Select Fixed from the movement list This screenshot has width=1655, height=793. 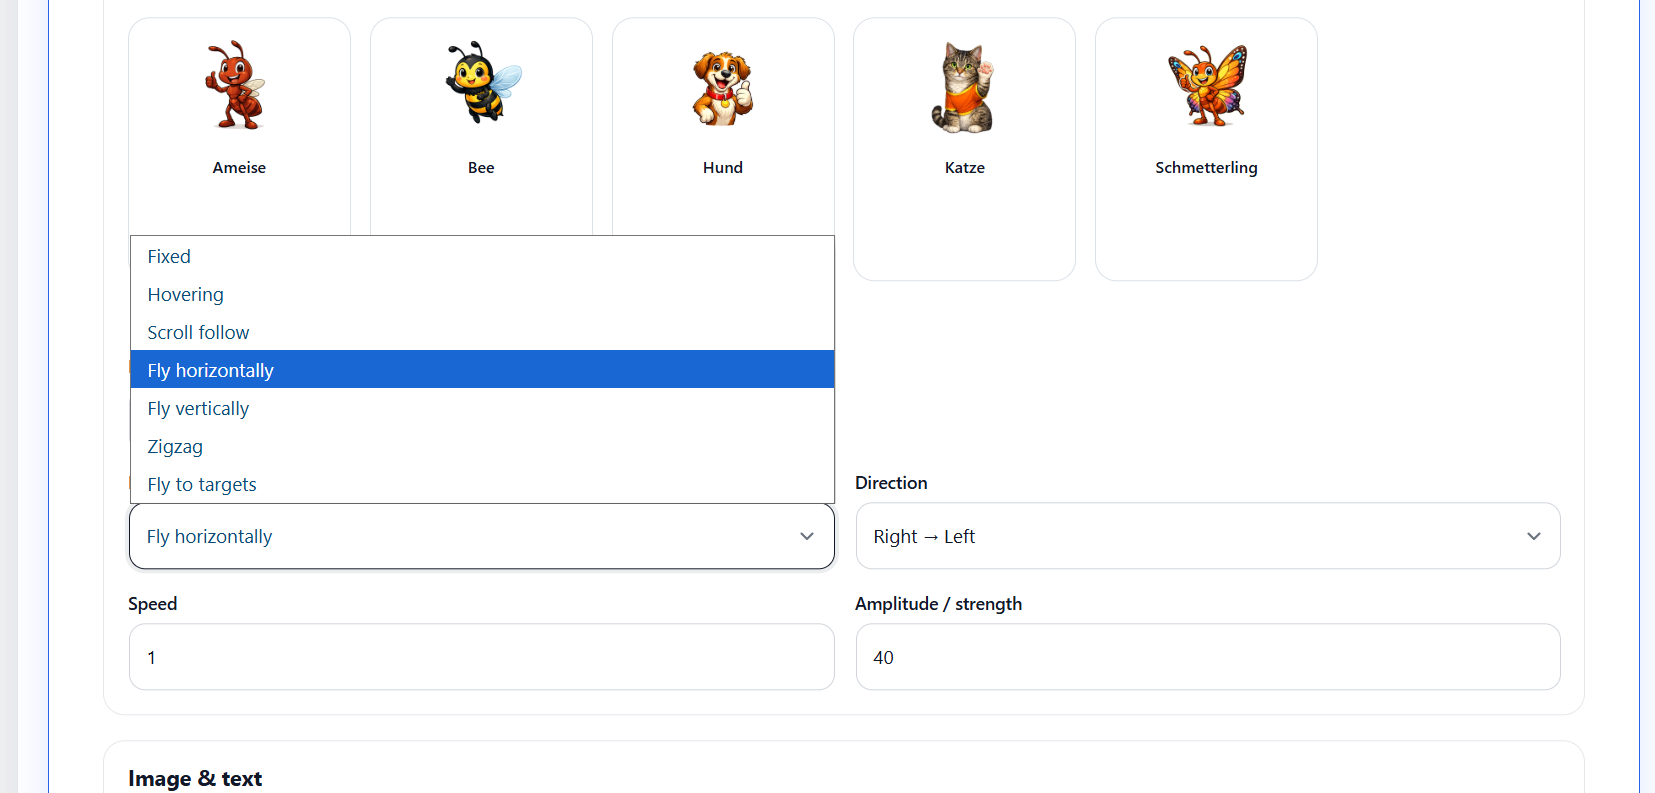click(x=169, y=257)
